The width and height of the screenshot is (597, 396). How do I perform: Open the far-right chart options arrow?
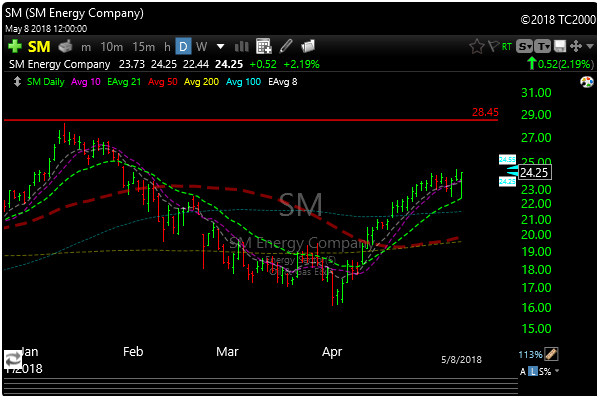tap(590, 46)
